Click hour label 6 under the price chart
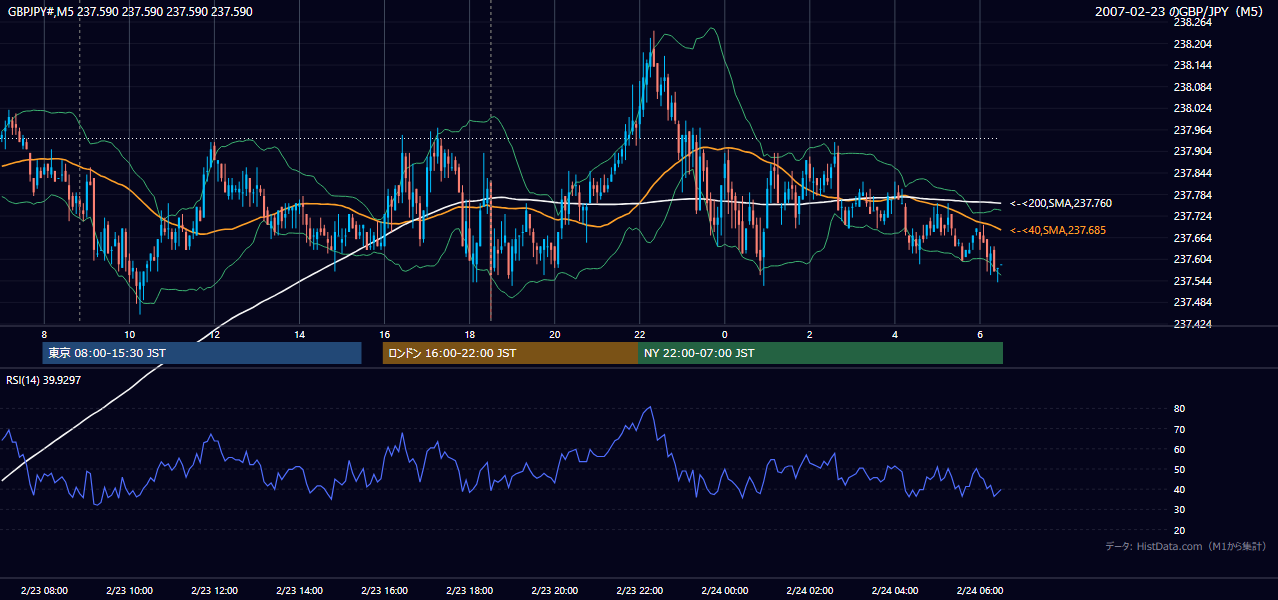This screenshot has height=600, width=1278. tap(980, 334)
